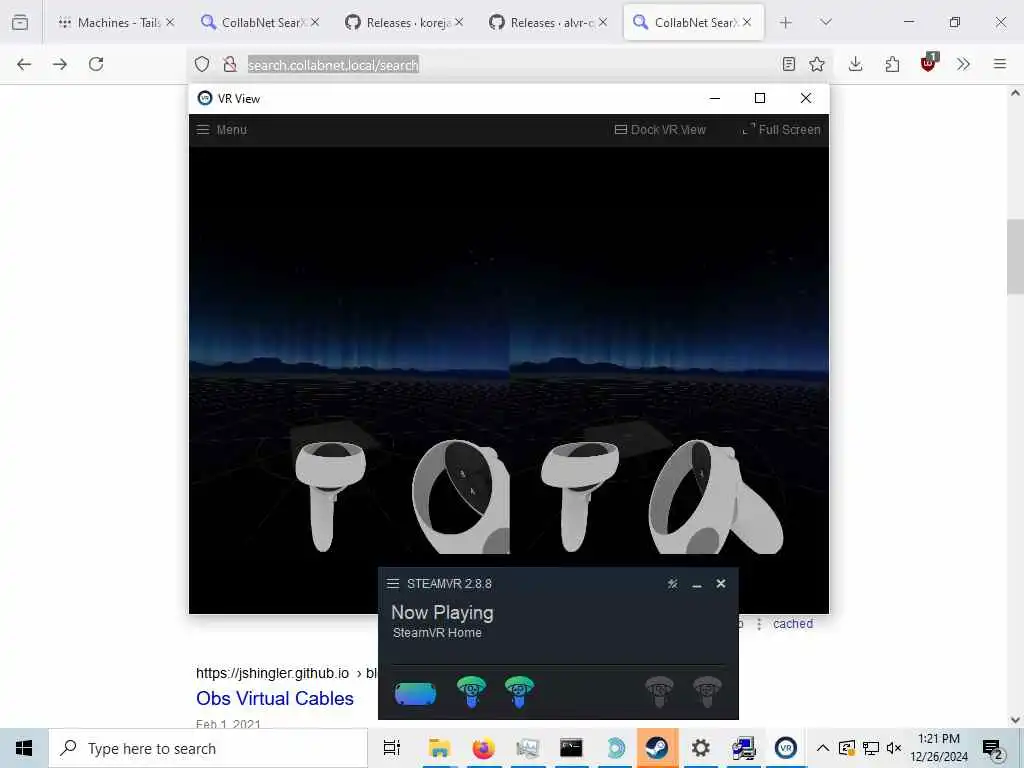This screenshot has width=1024, height=768.
Task: Open Firefox View icon at top-left
Action: (x=20, y=23)
